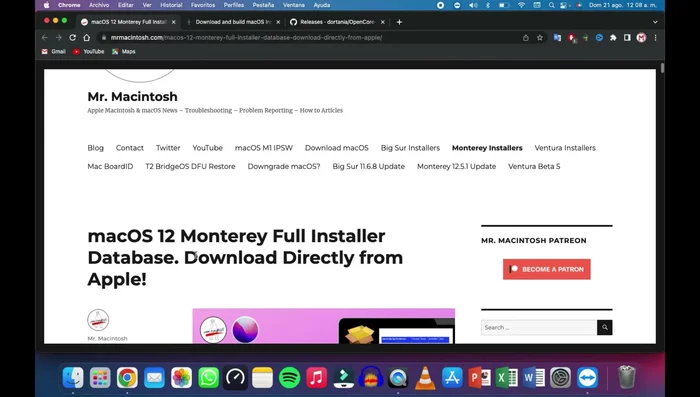Open QuickTime Player in the Dock
Image resolution: width=700 pixels, height=397 pixels.
tap(398, 378)
